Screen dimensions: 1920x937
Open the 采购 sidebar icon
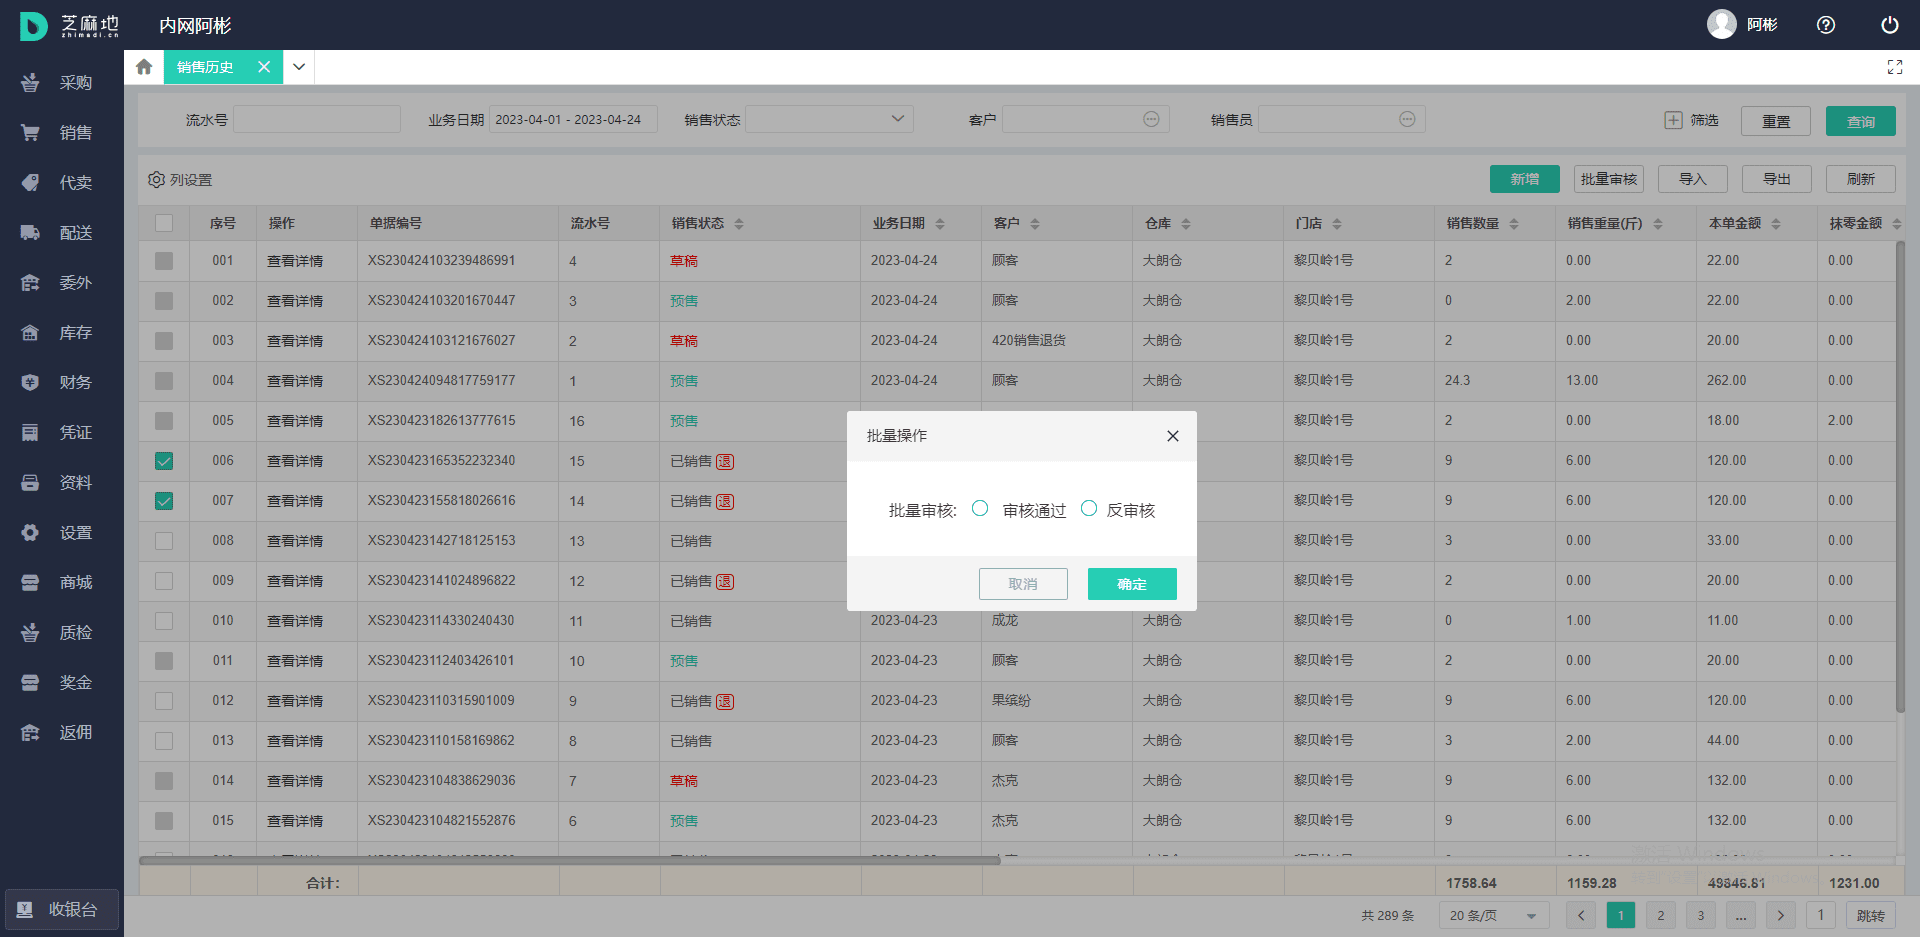pos(30,82)
